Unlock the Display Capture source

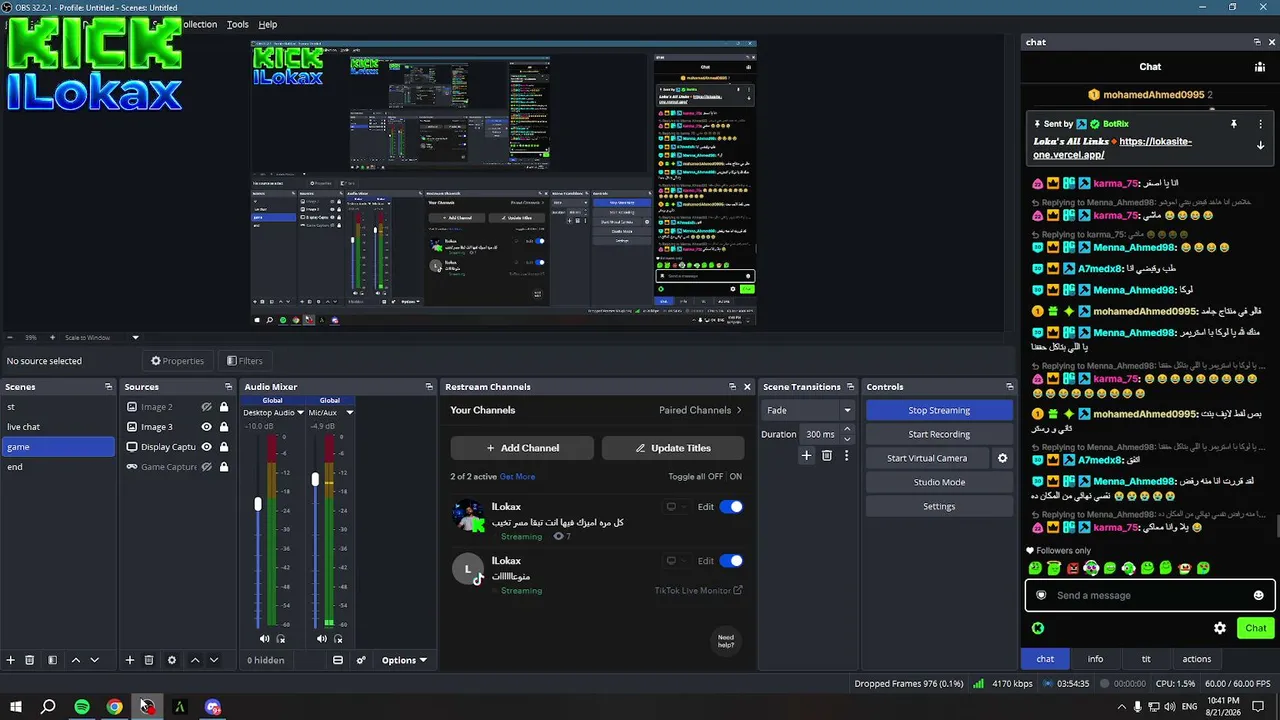coord(224,447)
